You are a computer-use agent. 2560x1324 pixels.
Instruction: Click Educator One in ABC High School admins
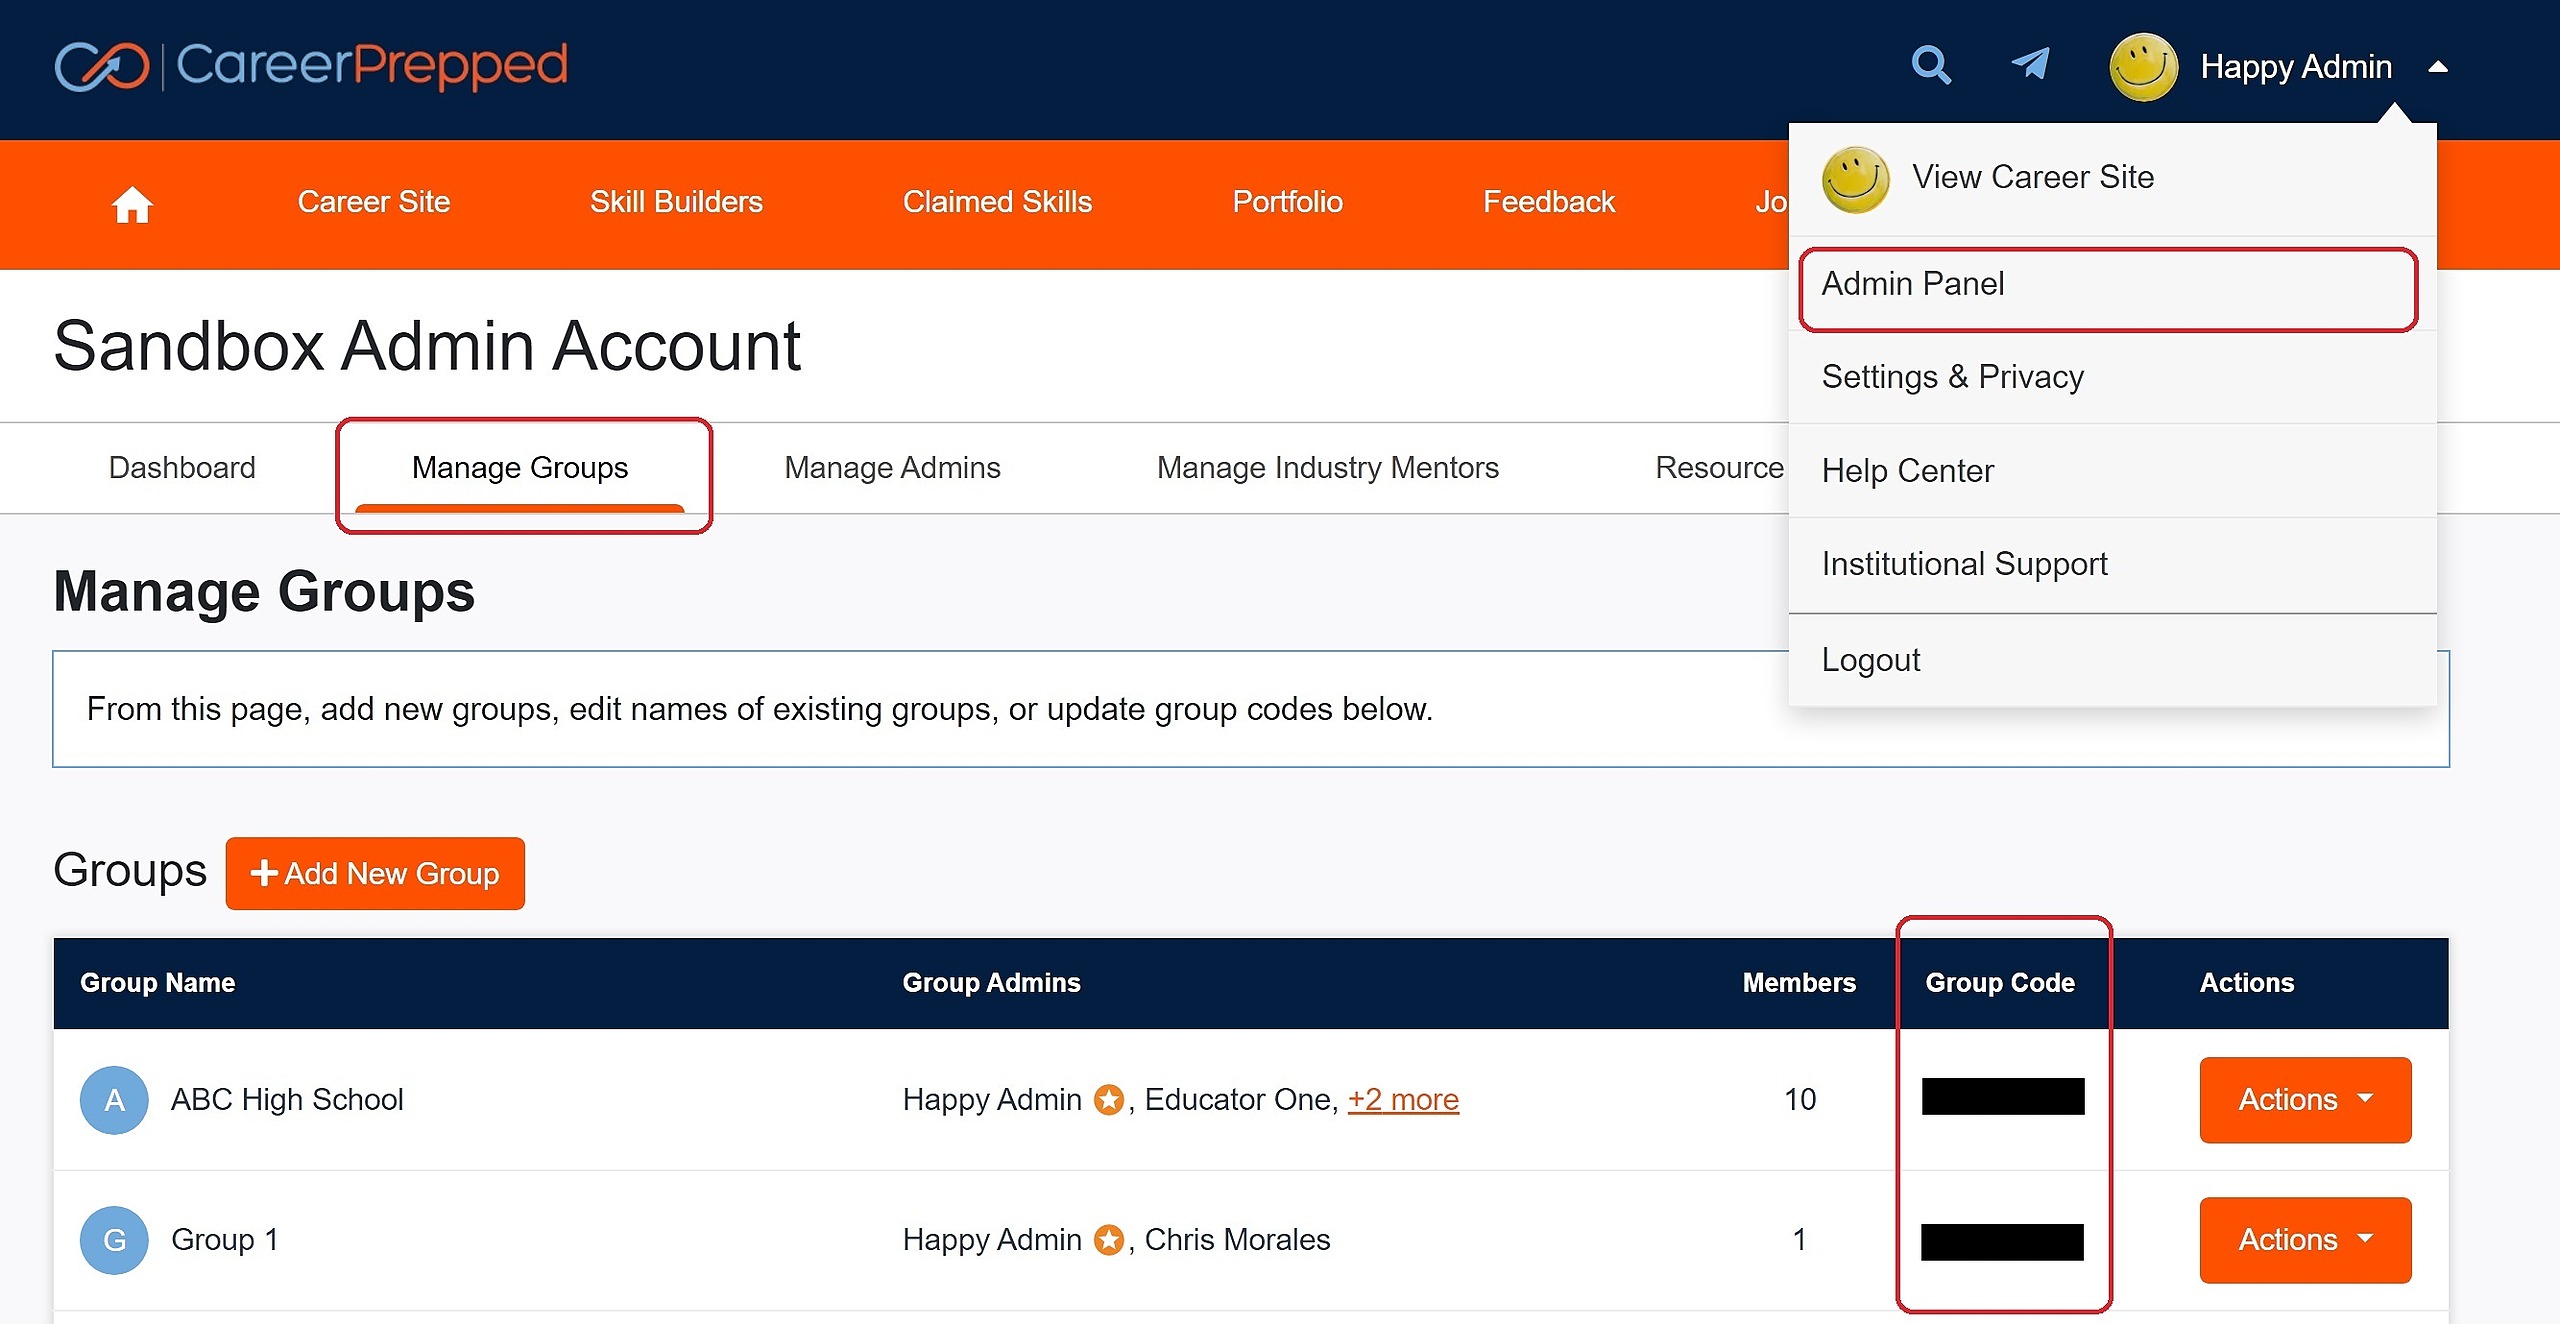click(x=1237, y=1099)
